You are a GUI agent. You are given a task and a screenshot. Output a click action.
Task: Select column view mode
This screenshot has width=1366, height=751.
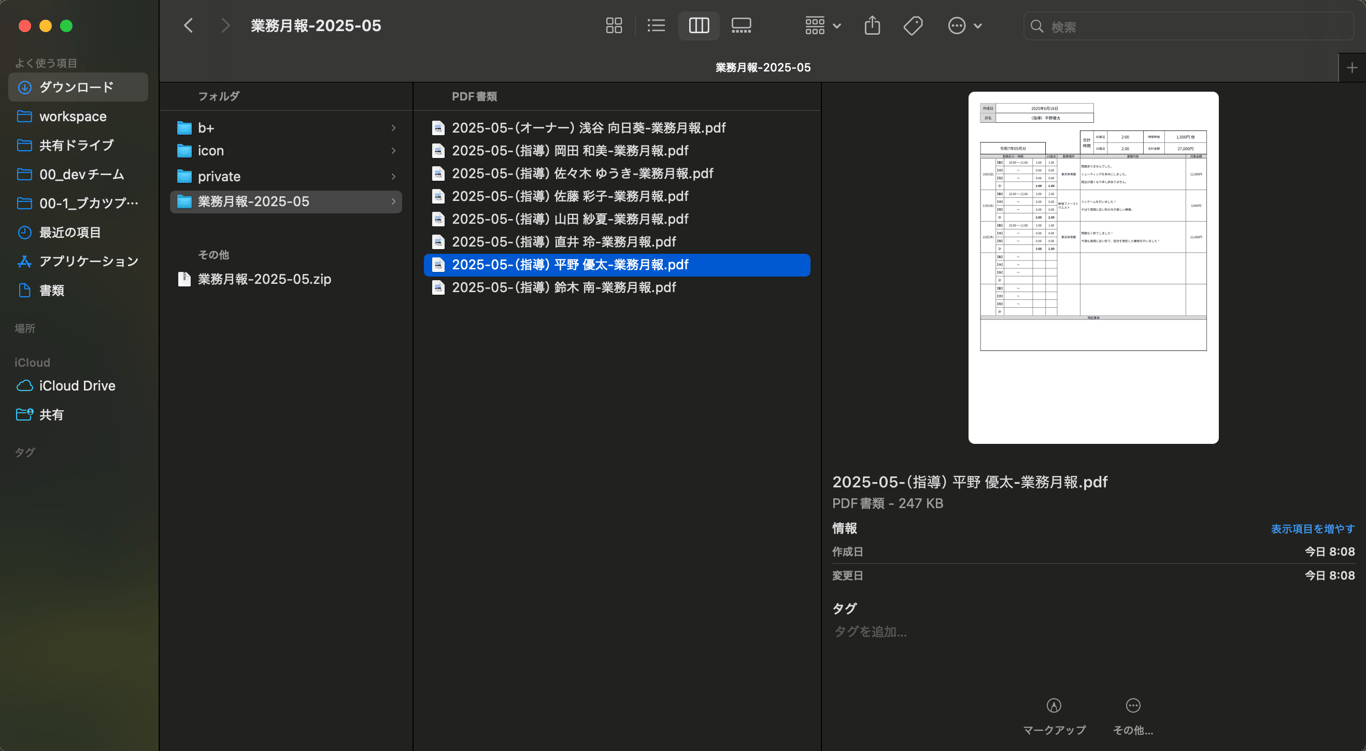pyautogui.click(x=698, y=26)
